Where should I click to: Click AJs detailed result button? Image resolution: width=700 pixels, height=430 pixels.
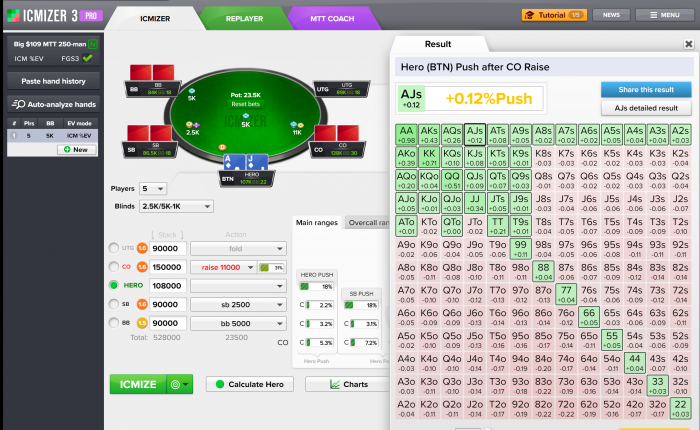(646, 108)
